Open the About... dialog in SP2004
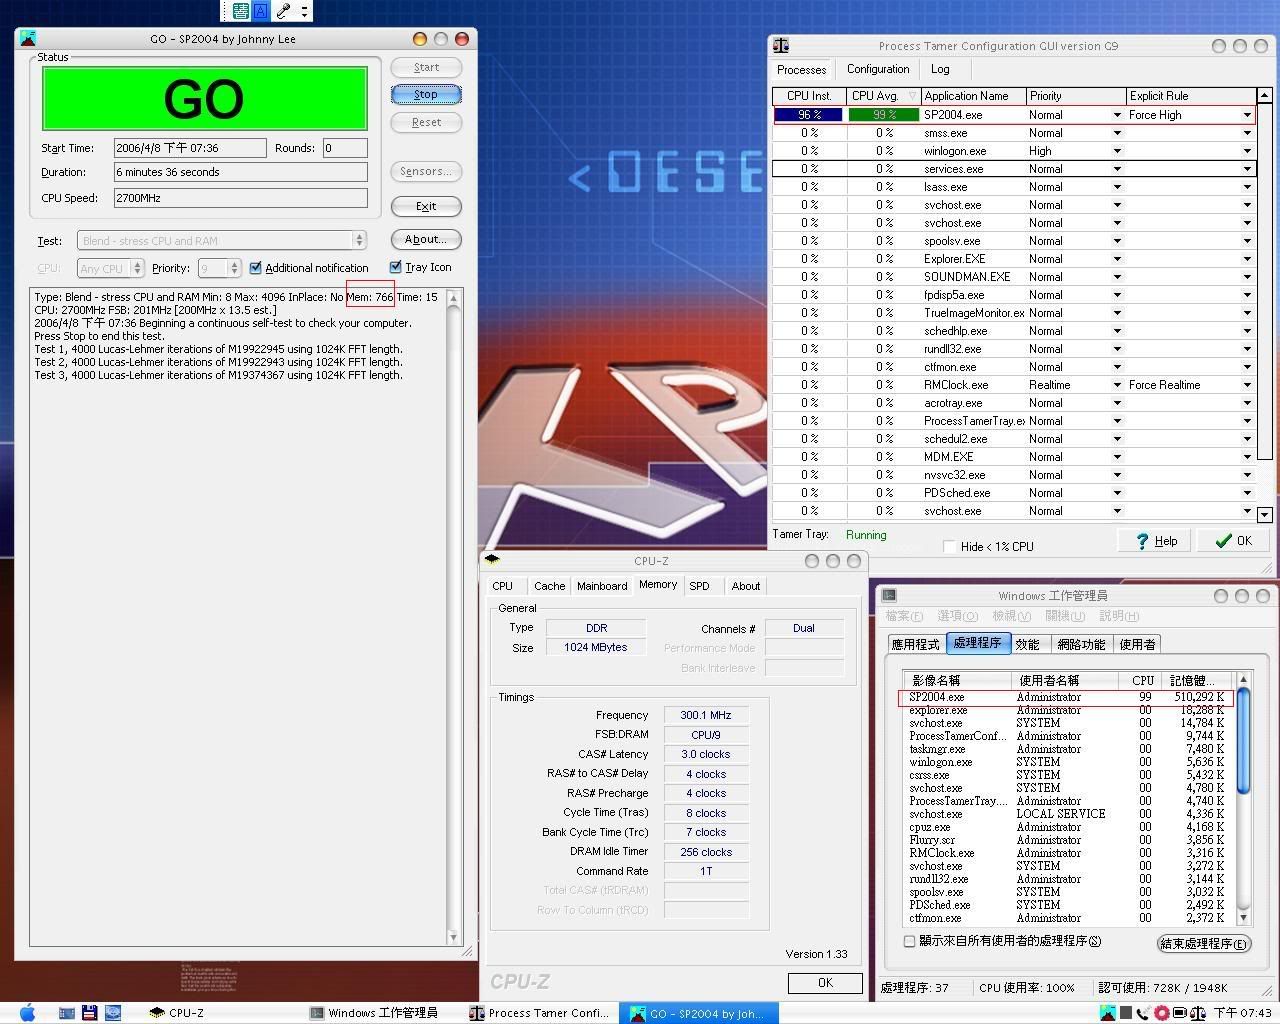This screenshot has height=1024, width=1280. (426, 239)
